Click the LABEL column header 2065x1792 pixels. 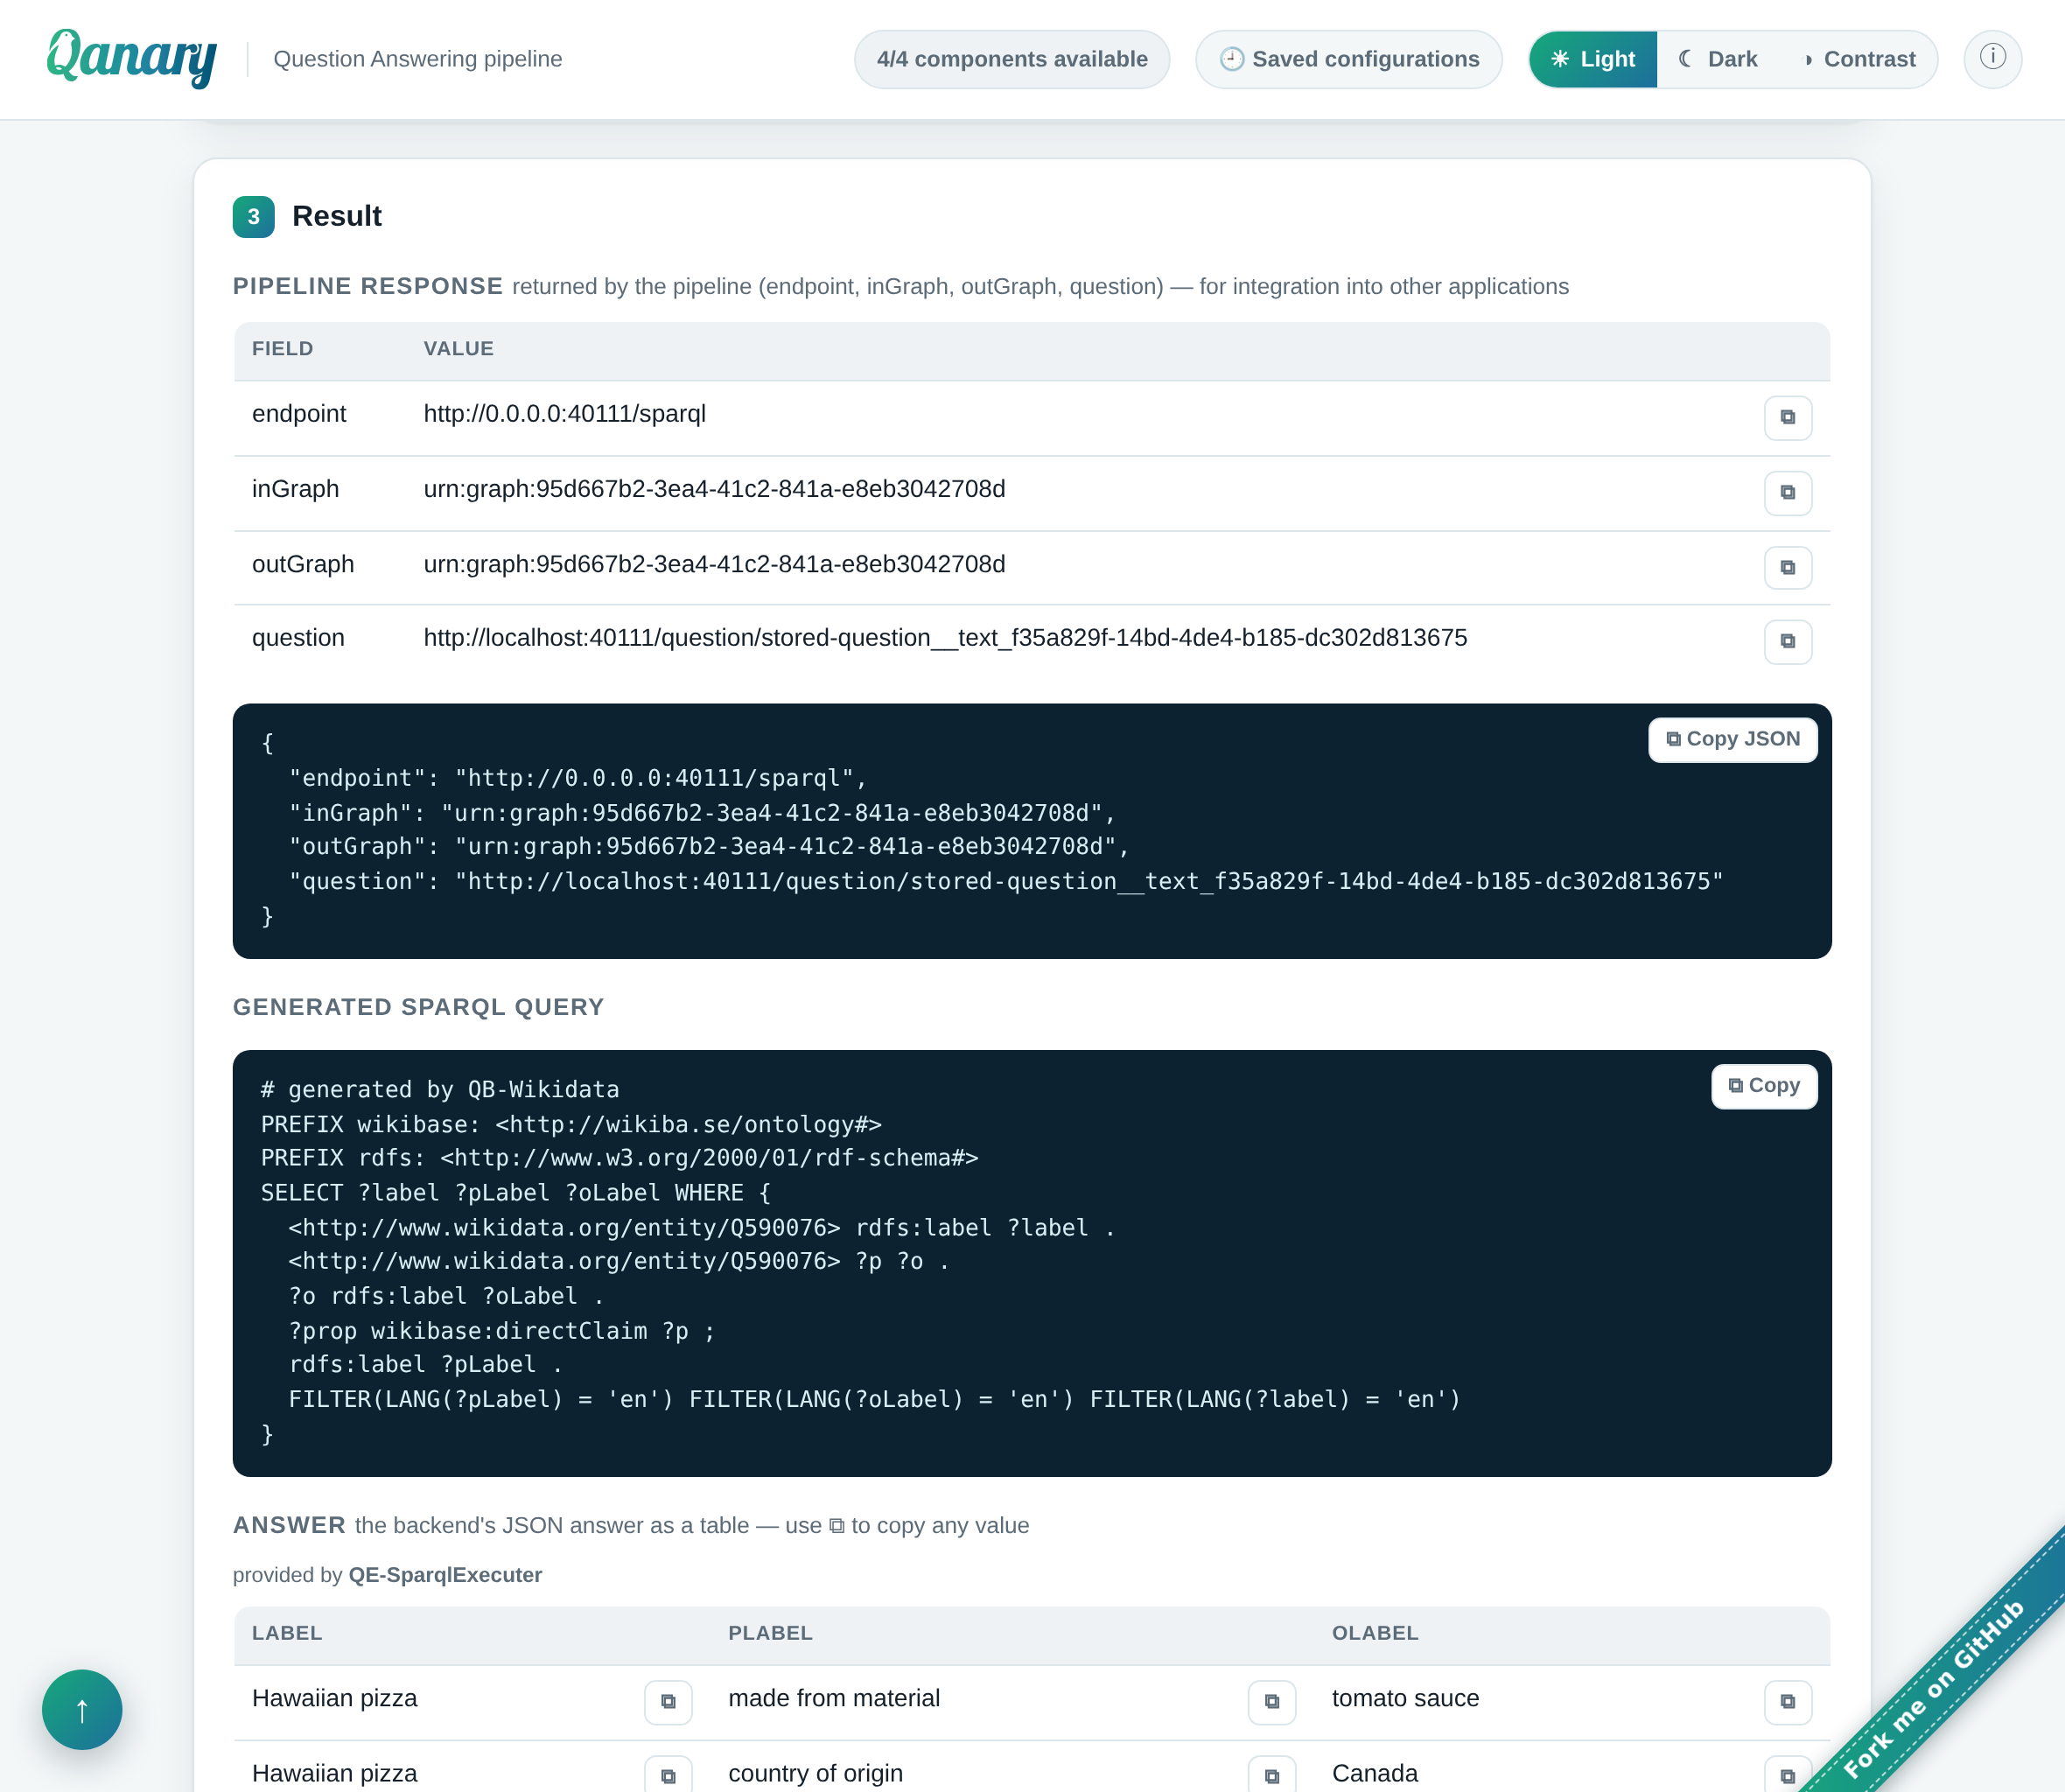click(287, 1632)
